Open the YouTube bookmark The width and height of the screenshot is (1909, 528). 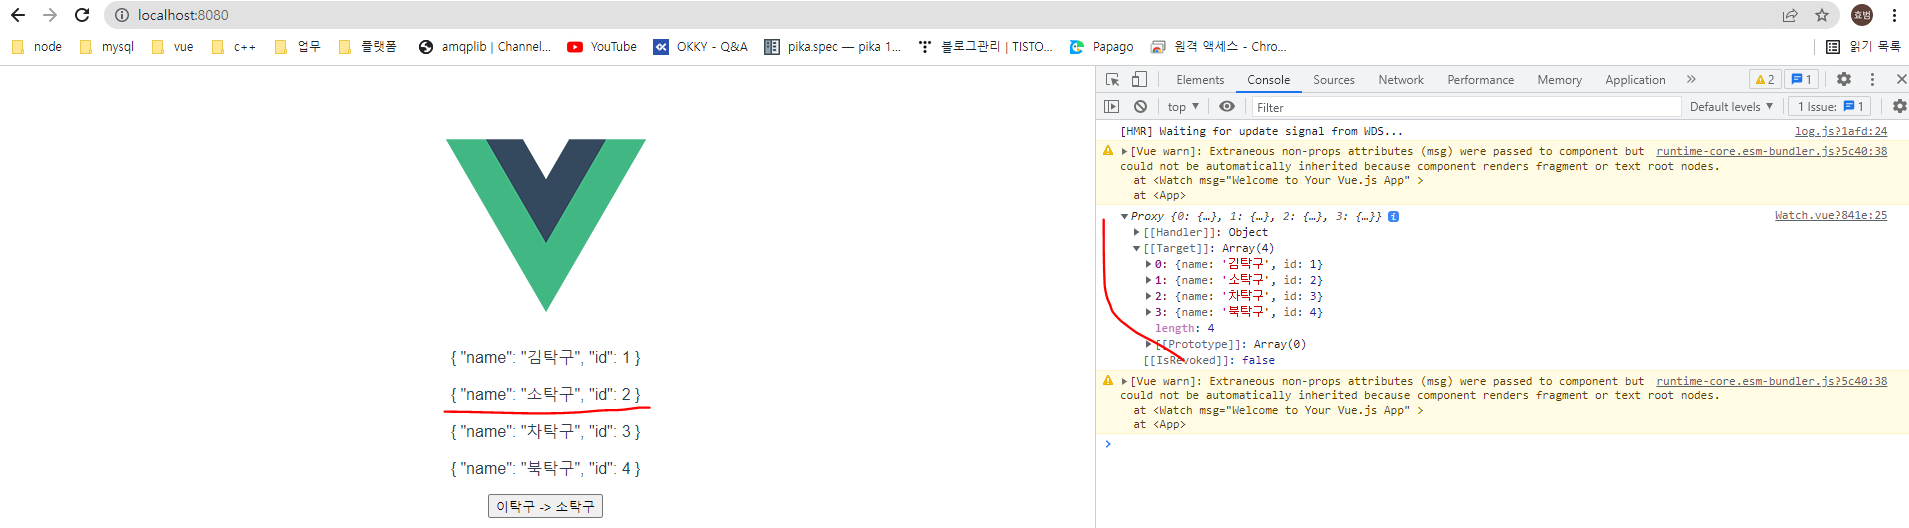(602, 46)
